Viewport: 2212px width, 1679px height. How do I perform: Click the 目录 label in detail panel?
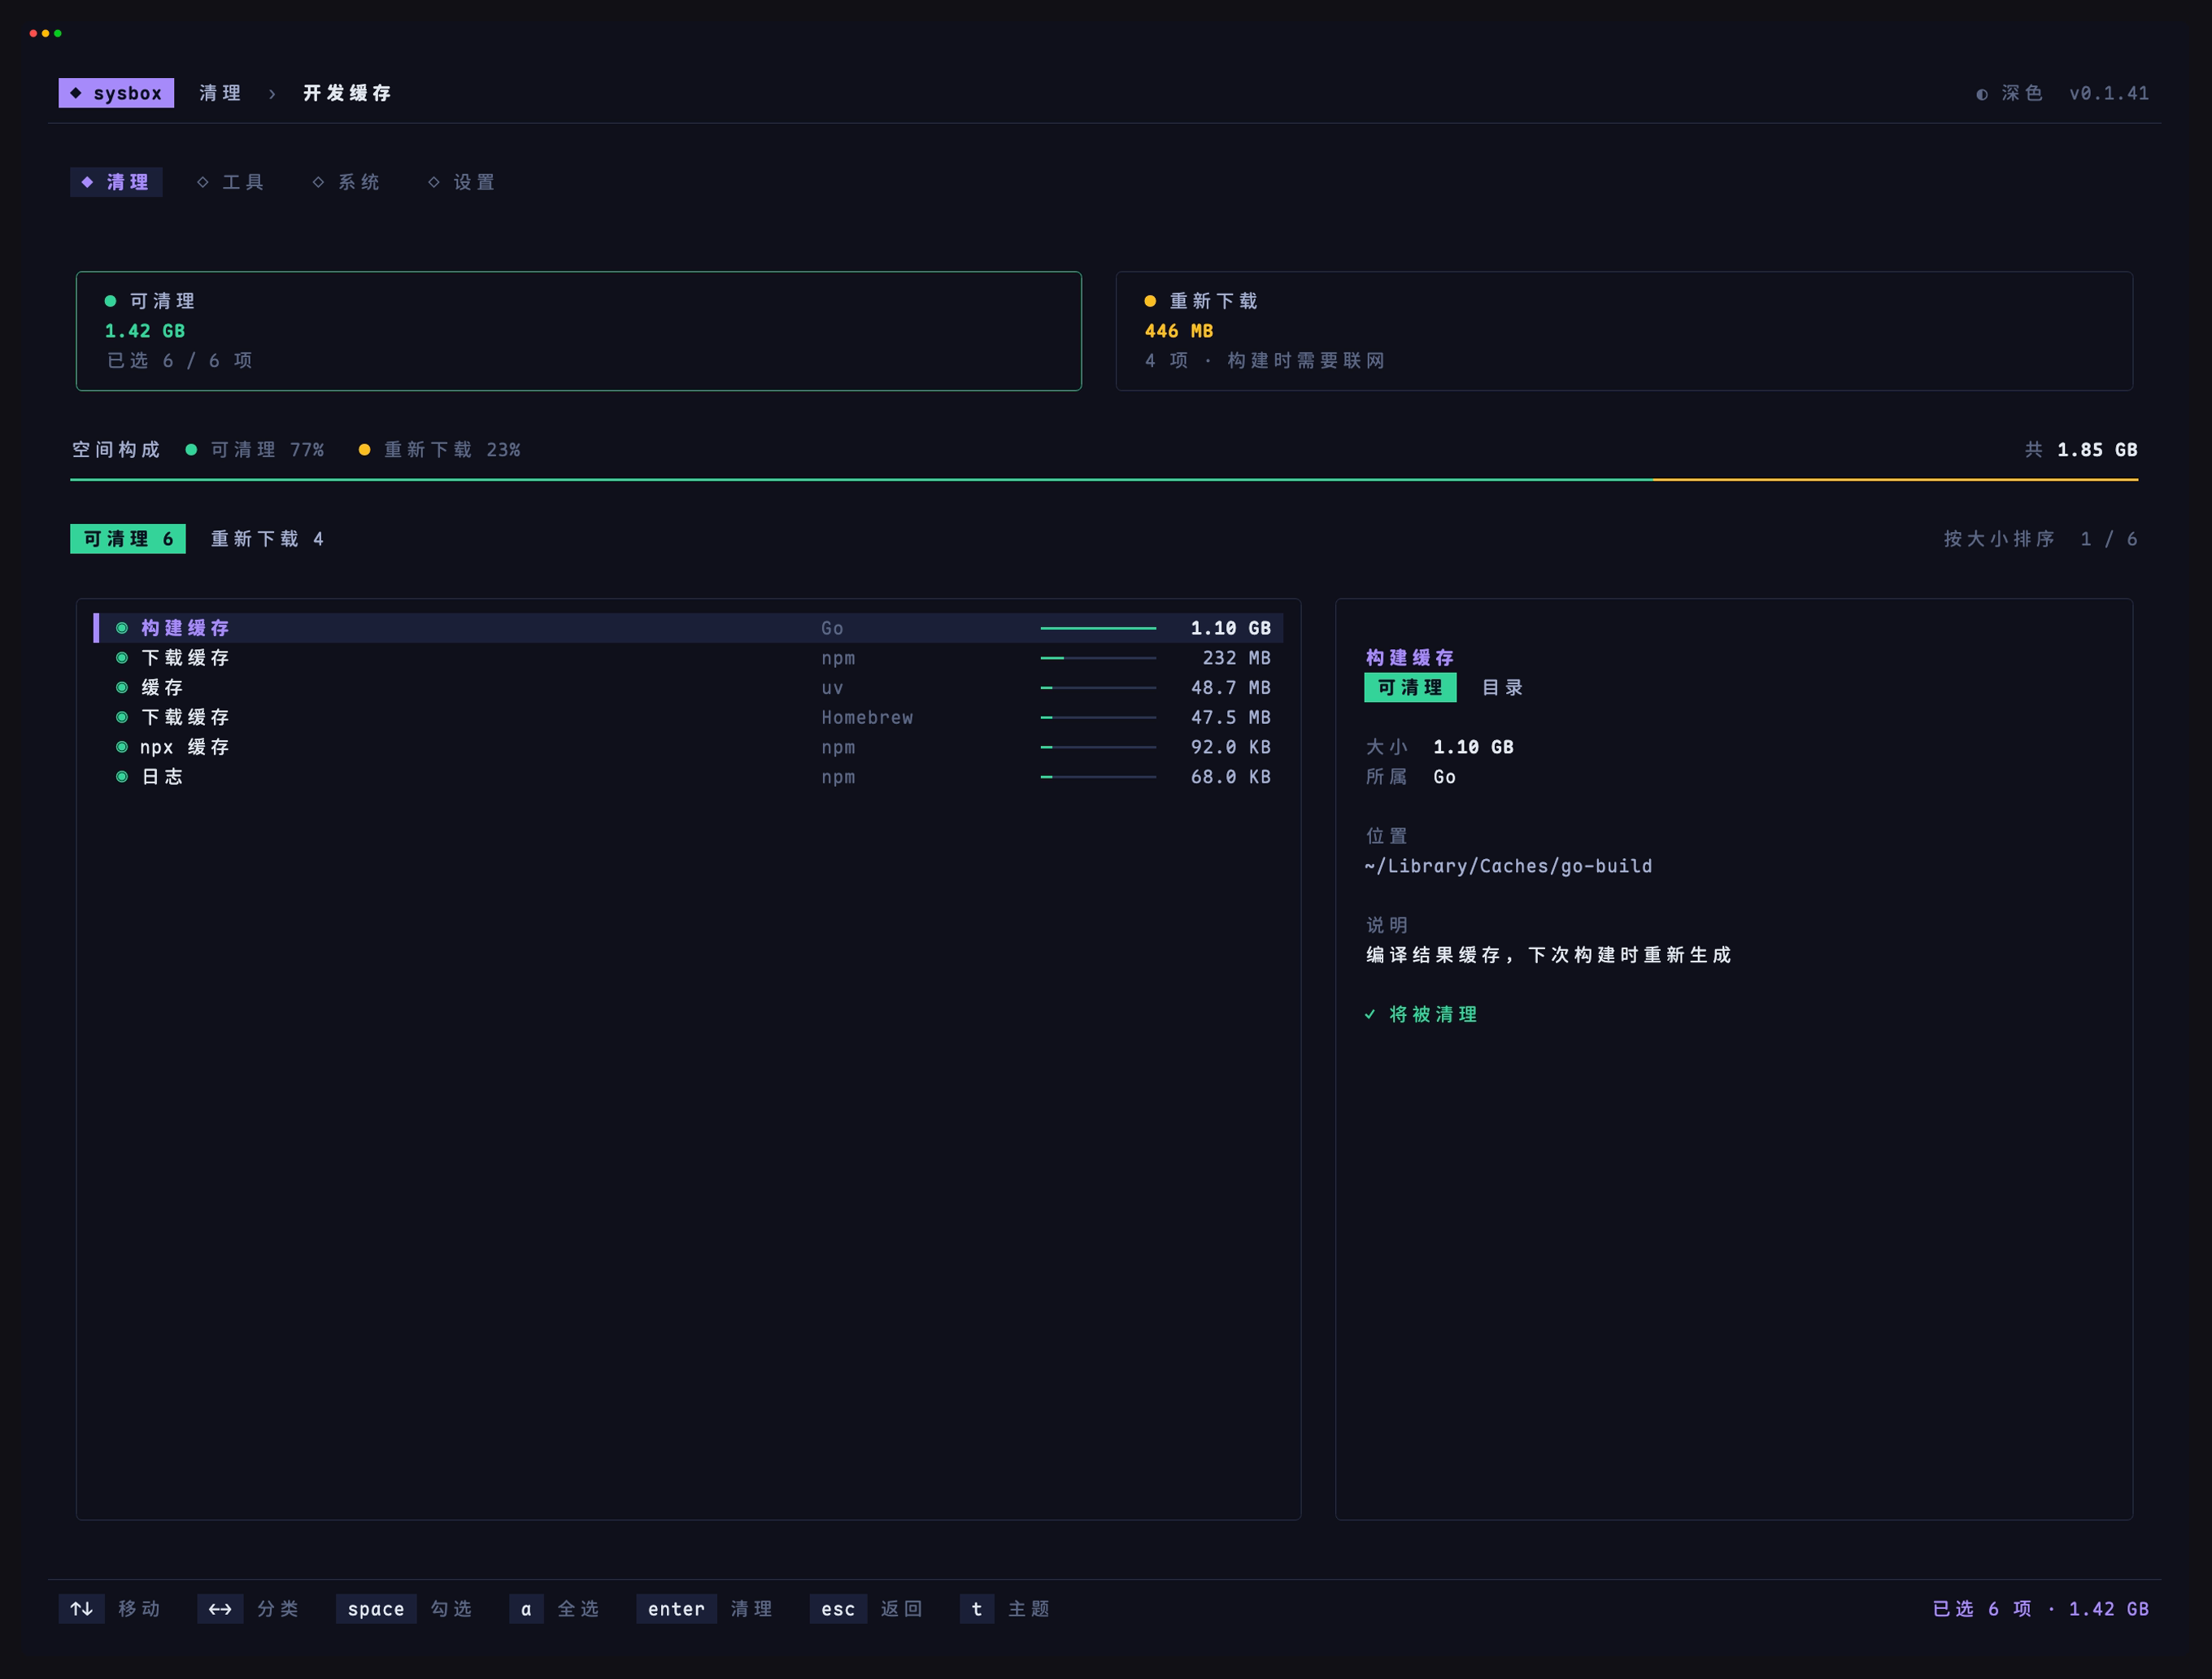(x=1502, y=688)
